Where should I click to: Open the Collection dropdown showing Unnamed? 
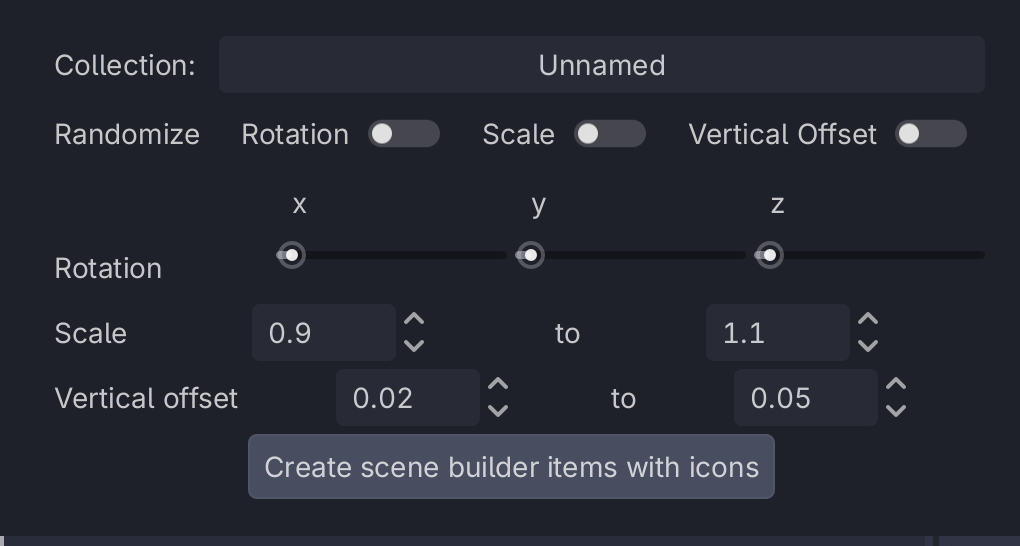point(601,65)
